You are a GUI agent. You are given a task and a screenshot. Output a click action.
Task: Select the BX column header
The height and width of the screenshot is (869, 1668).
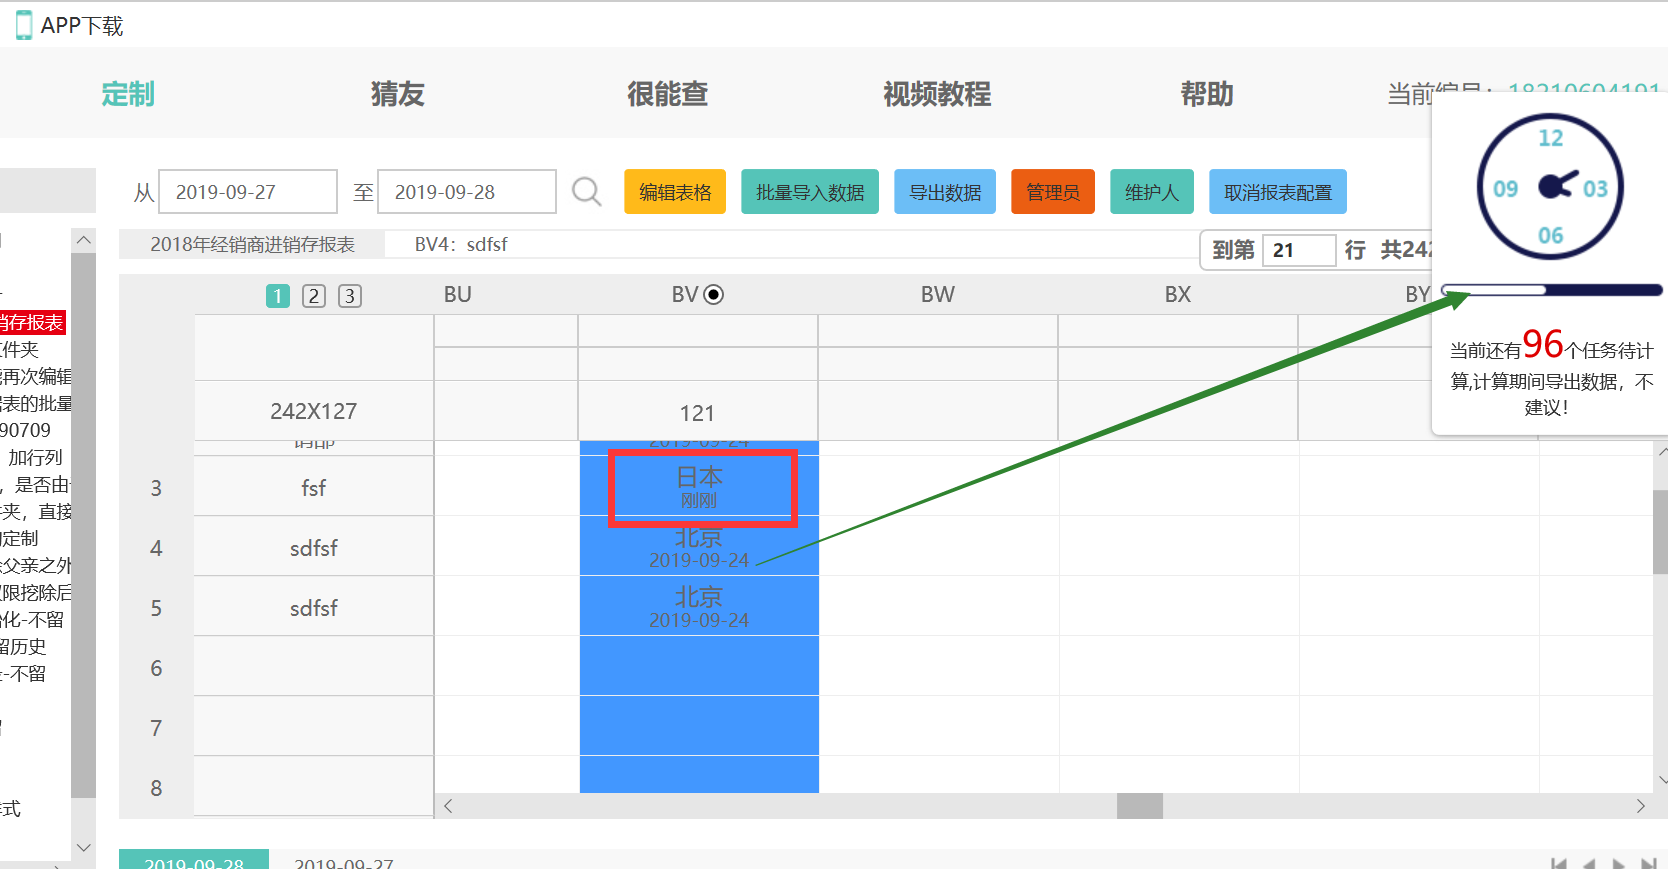tap(1178, 294)
